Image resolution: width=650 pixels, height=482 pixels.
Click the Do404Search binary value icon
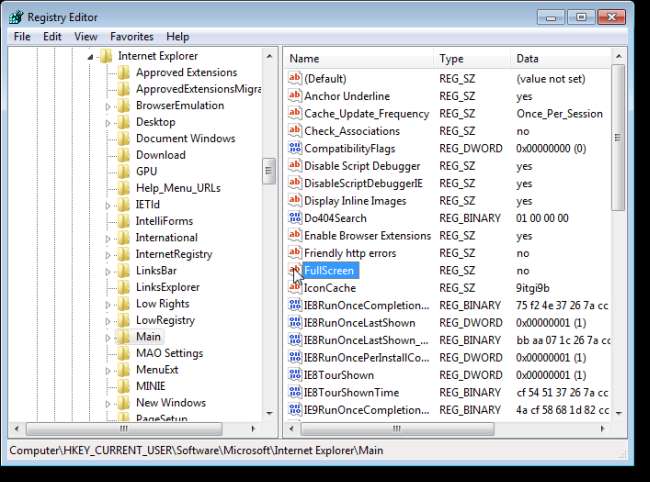tap(295, 218)
